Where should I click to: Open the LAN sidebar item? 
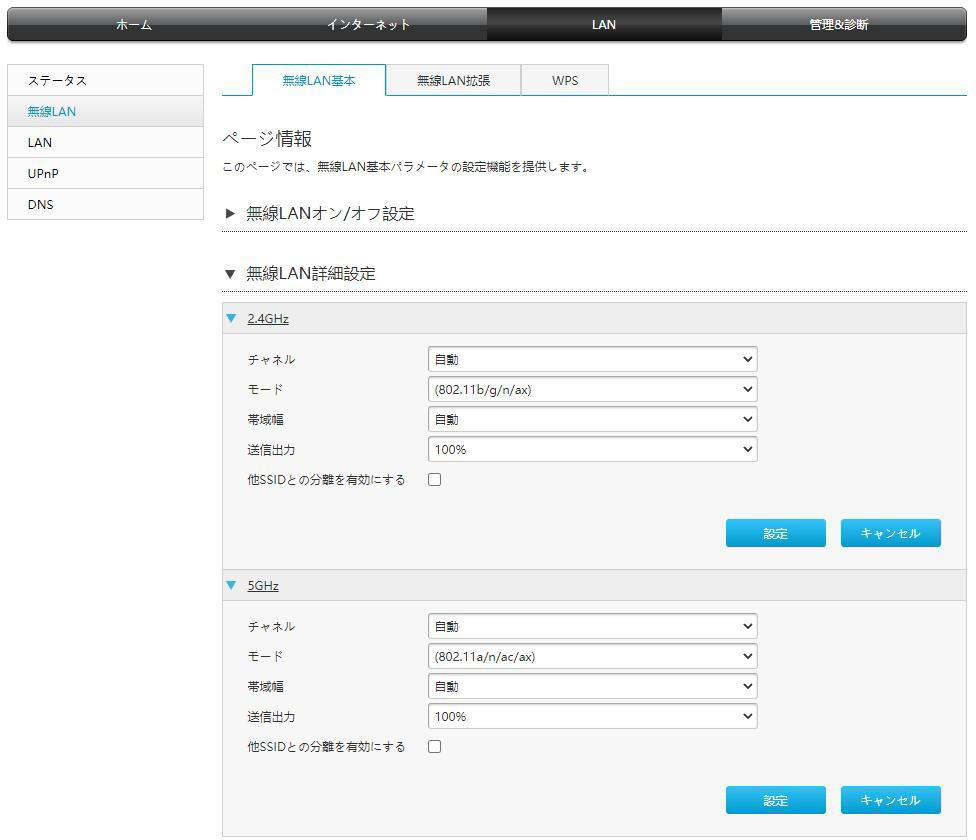105,142
